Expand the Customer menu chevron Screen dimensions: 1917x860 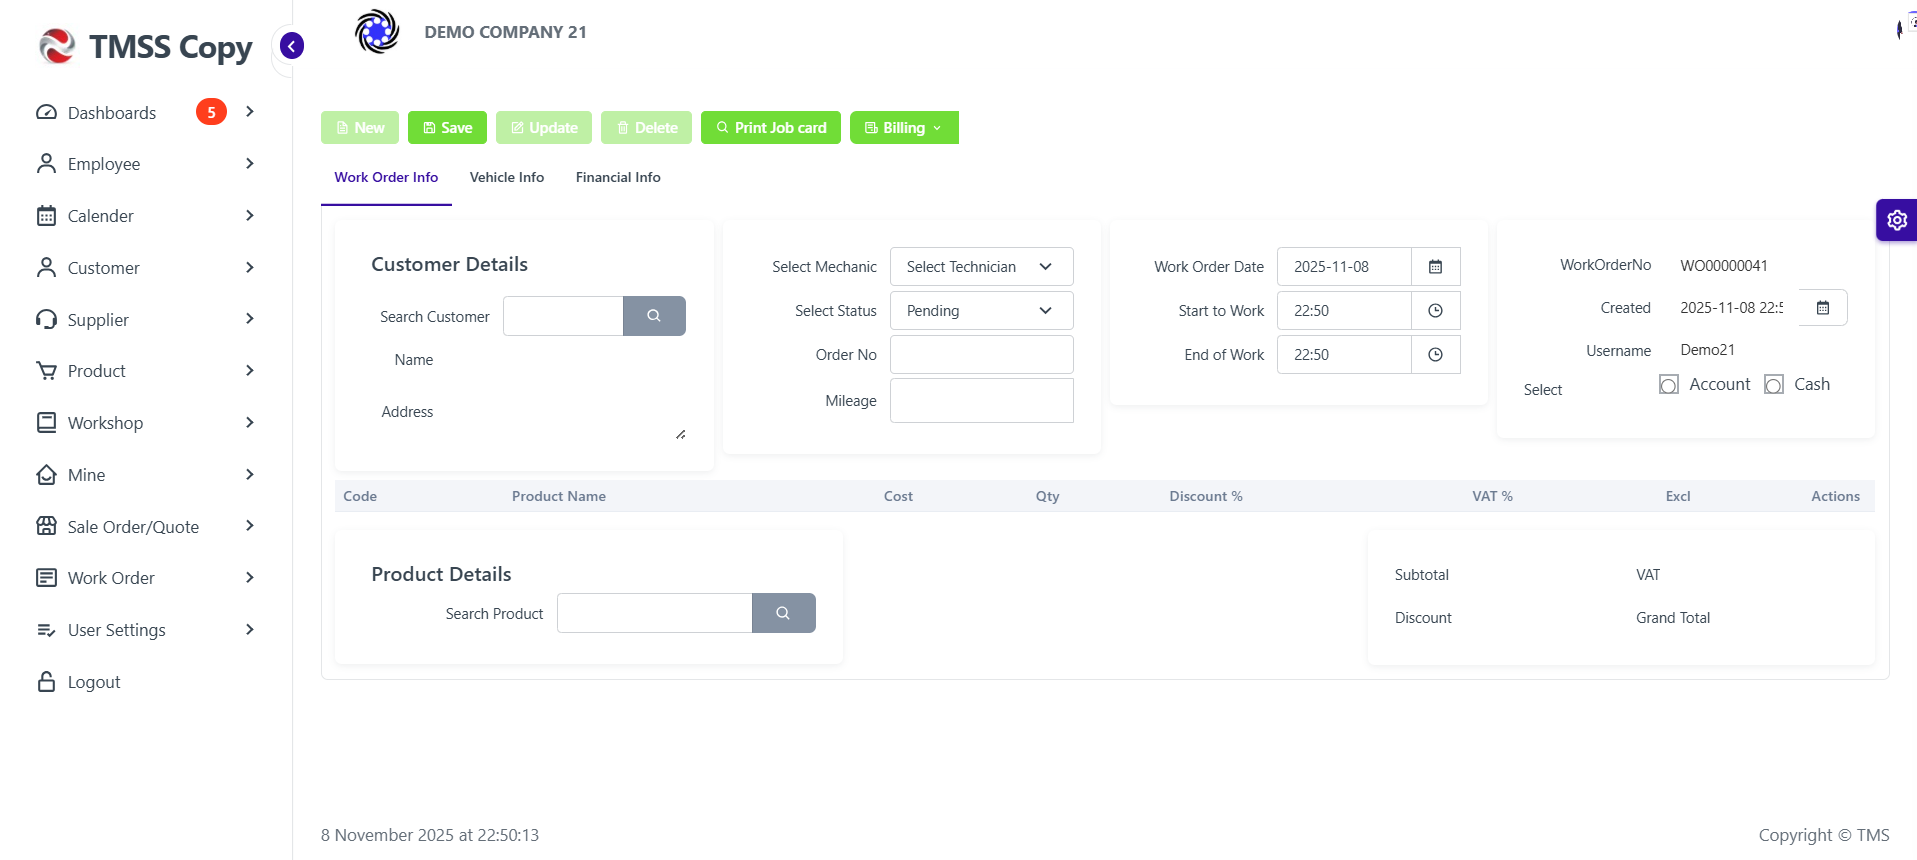pyautogui.click(x=250, y=267)
